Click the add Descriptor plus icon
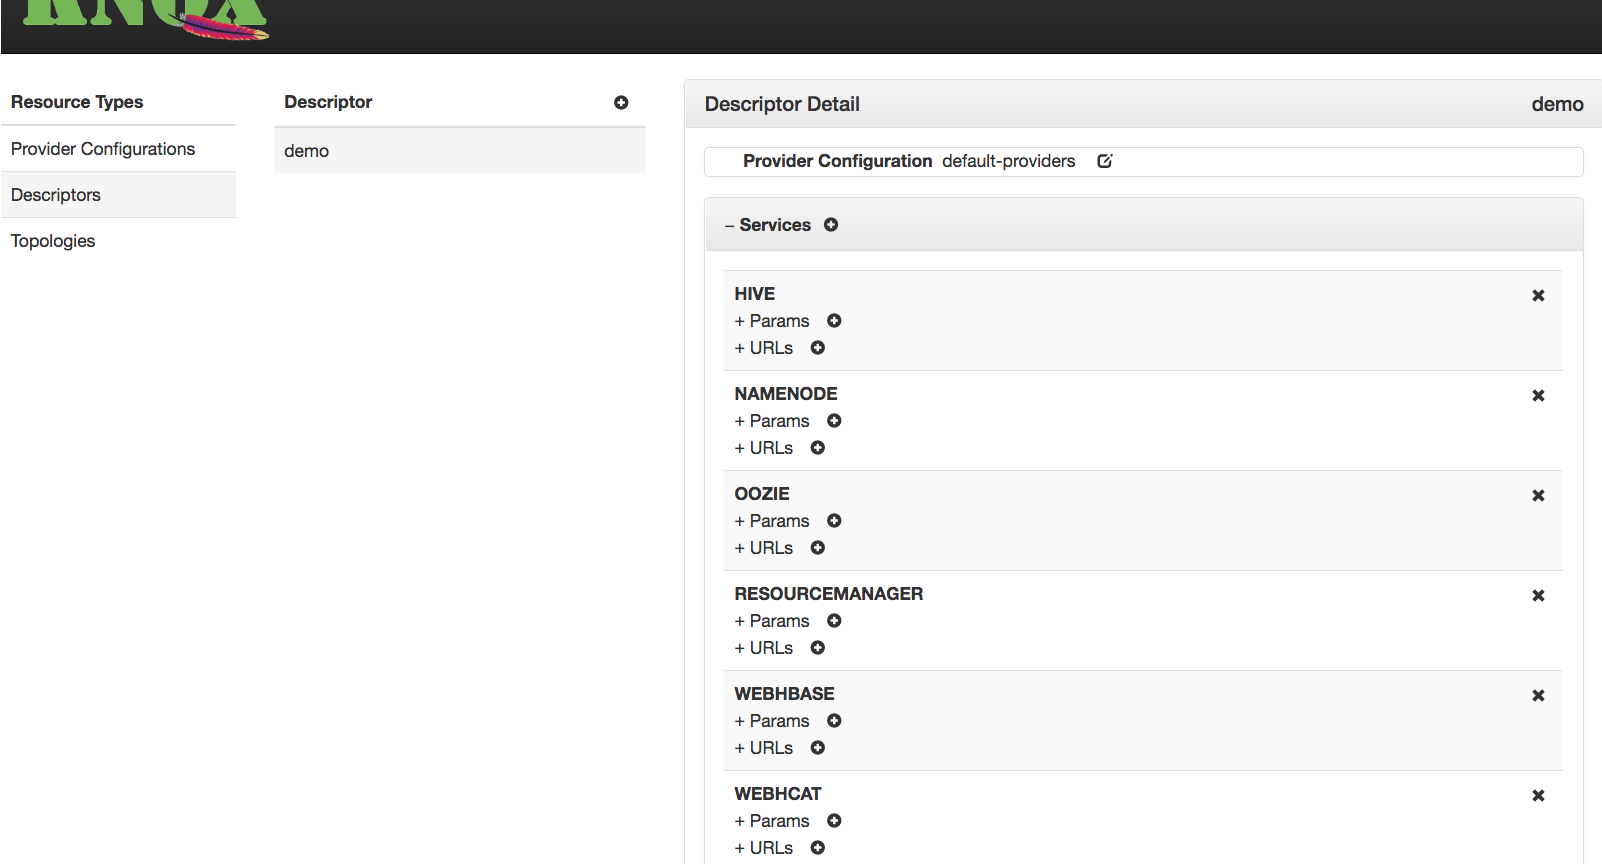 point(621,103)
